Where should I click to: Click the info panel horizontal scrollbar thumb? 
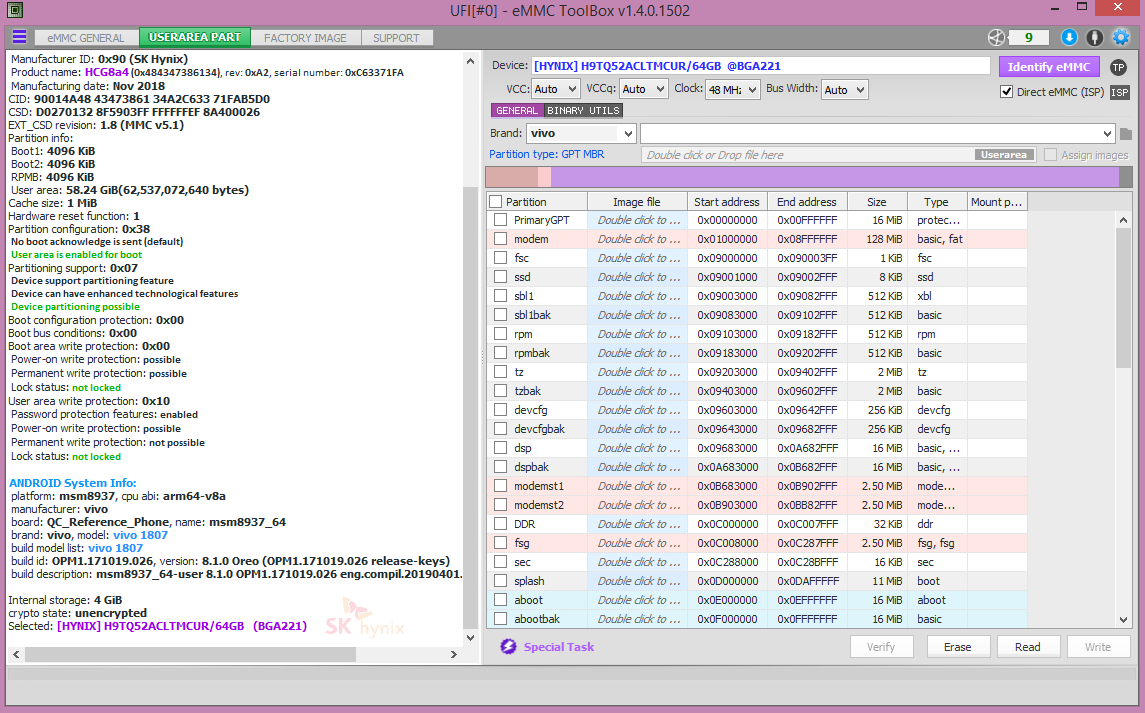click(191, 655)
